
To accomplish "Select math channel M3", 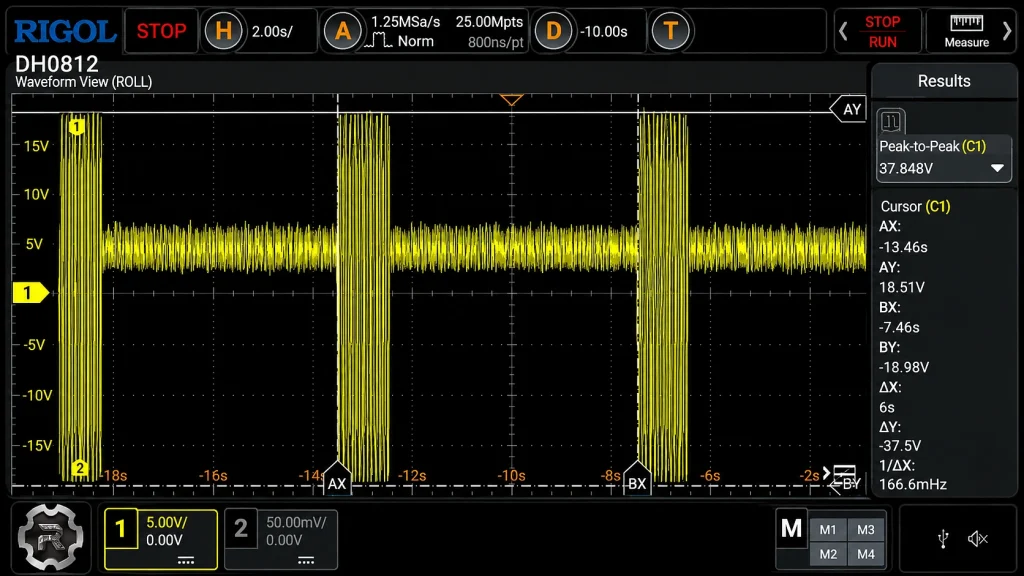I will [x=865, y=530].
